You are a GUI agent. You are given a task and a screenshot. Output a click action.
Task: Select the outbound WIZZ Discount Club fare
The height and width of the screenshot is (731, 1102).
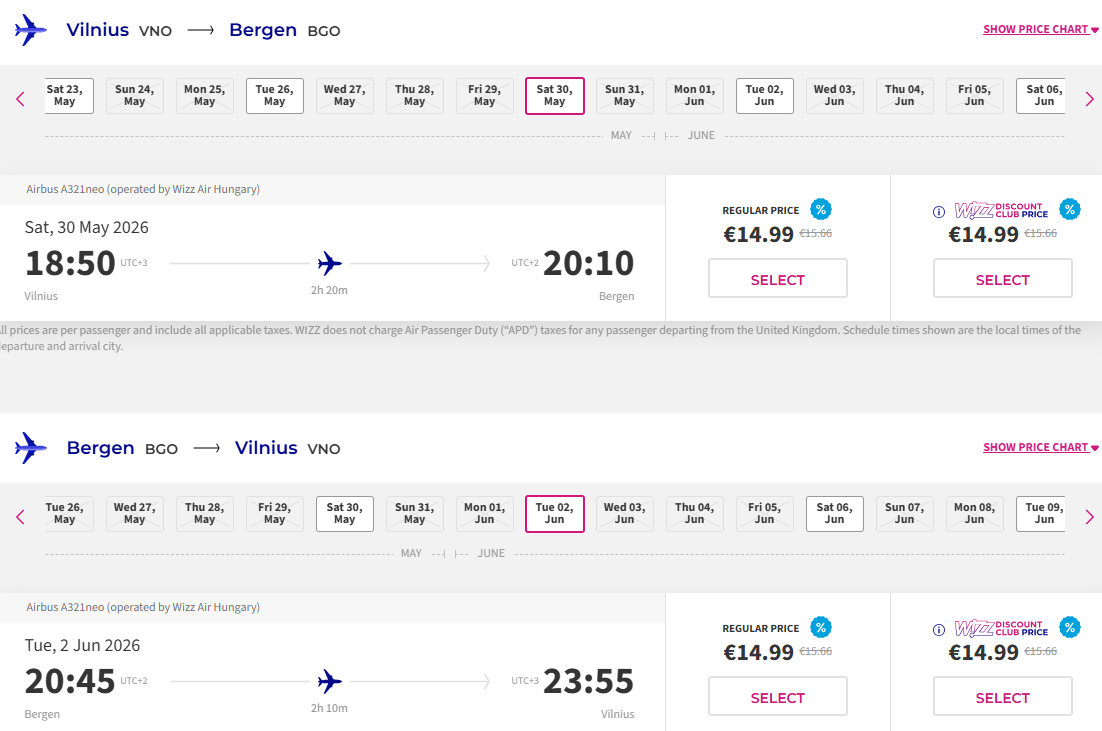pyautogui.click(x=1003, y=279)
